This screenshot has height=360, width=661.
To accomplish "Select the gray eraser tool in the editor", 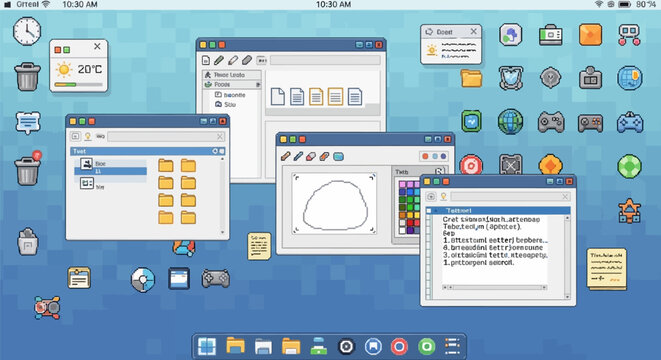I will click(x=247, y=60).
